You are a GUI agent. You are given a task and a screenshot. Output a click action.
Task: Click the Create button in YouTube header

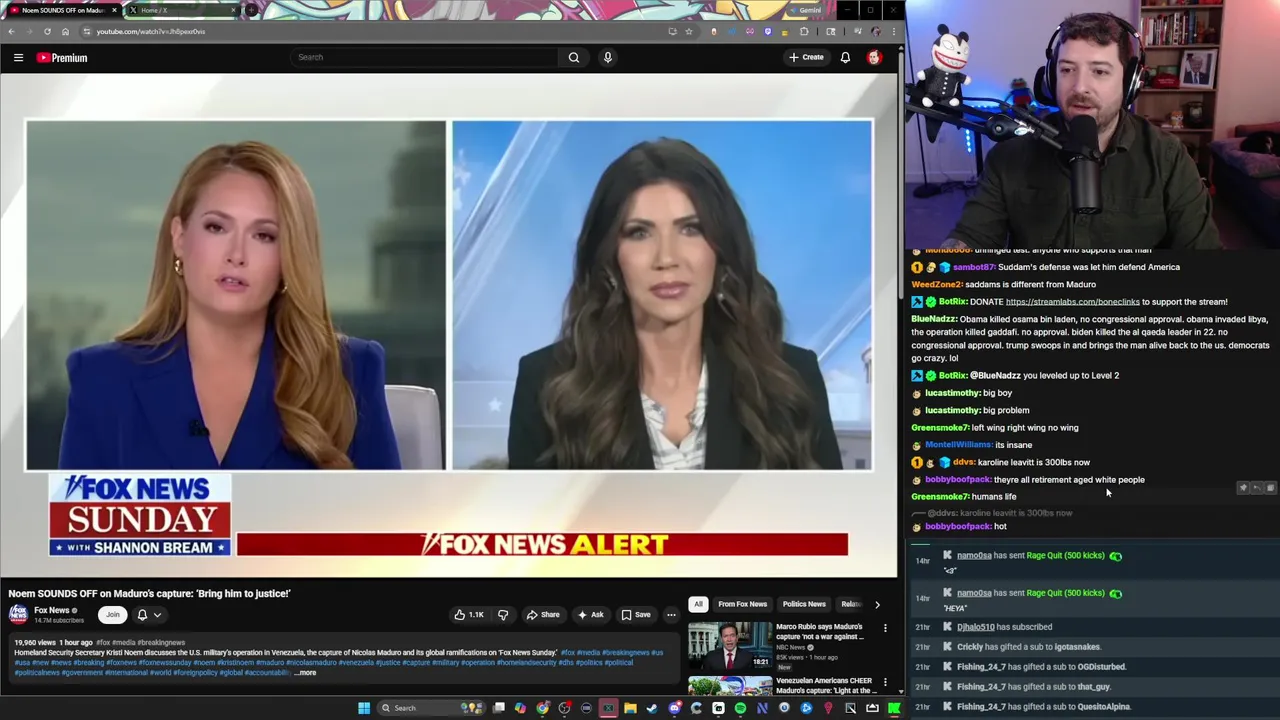806,57
